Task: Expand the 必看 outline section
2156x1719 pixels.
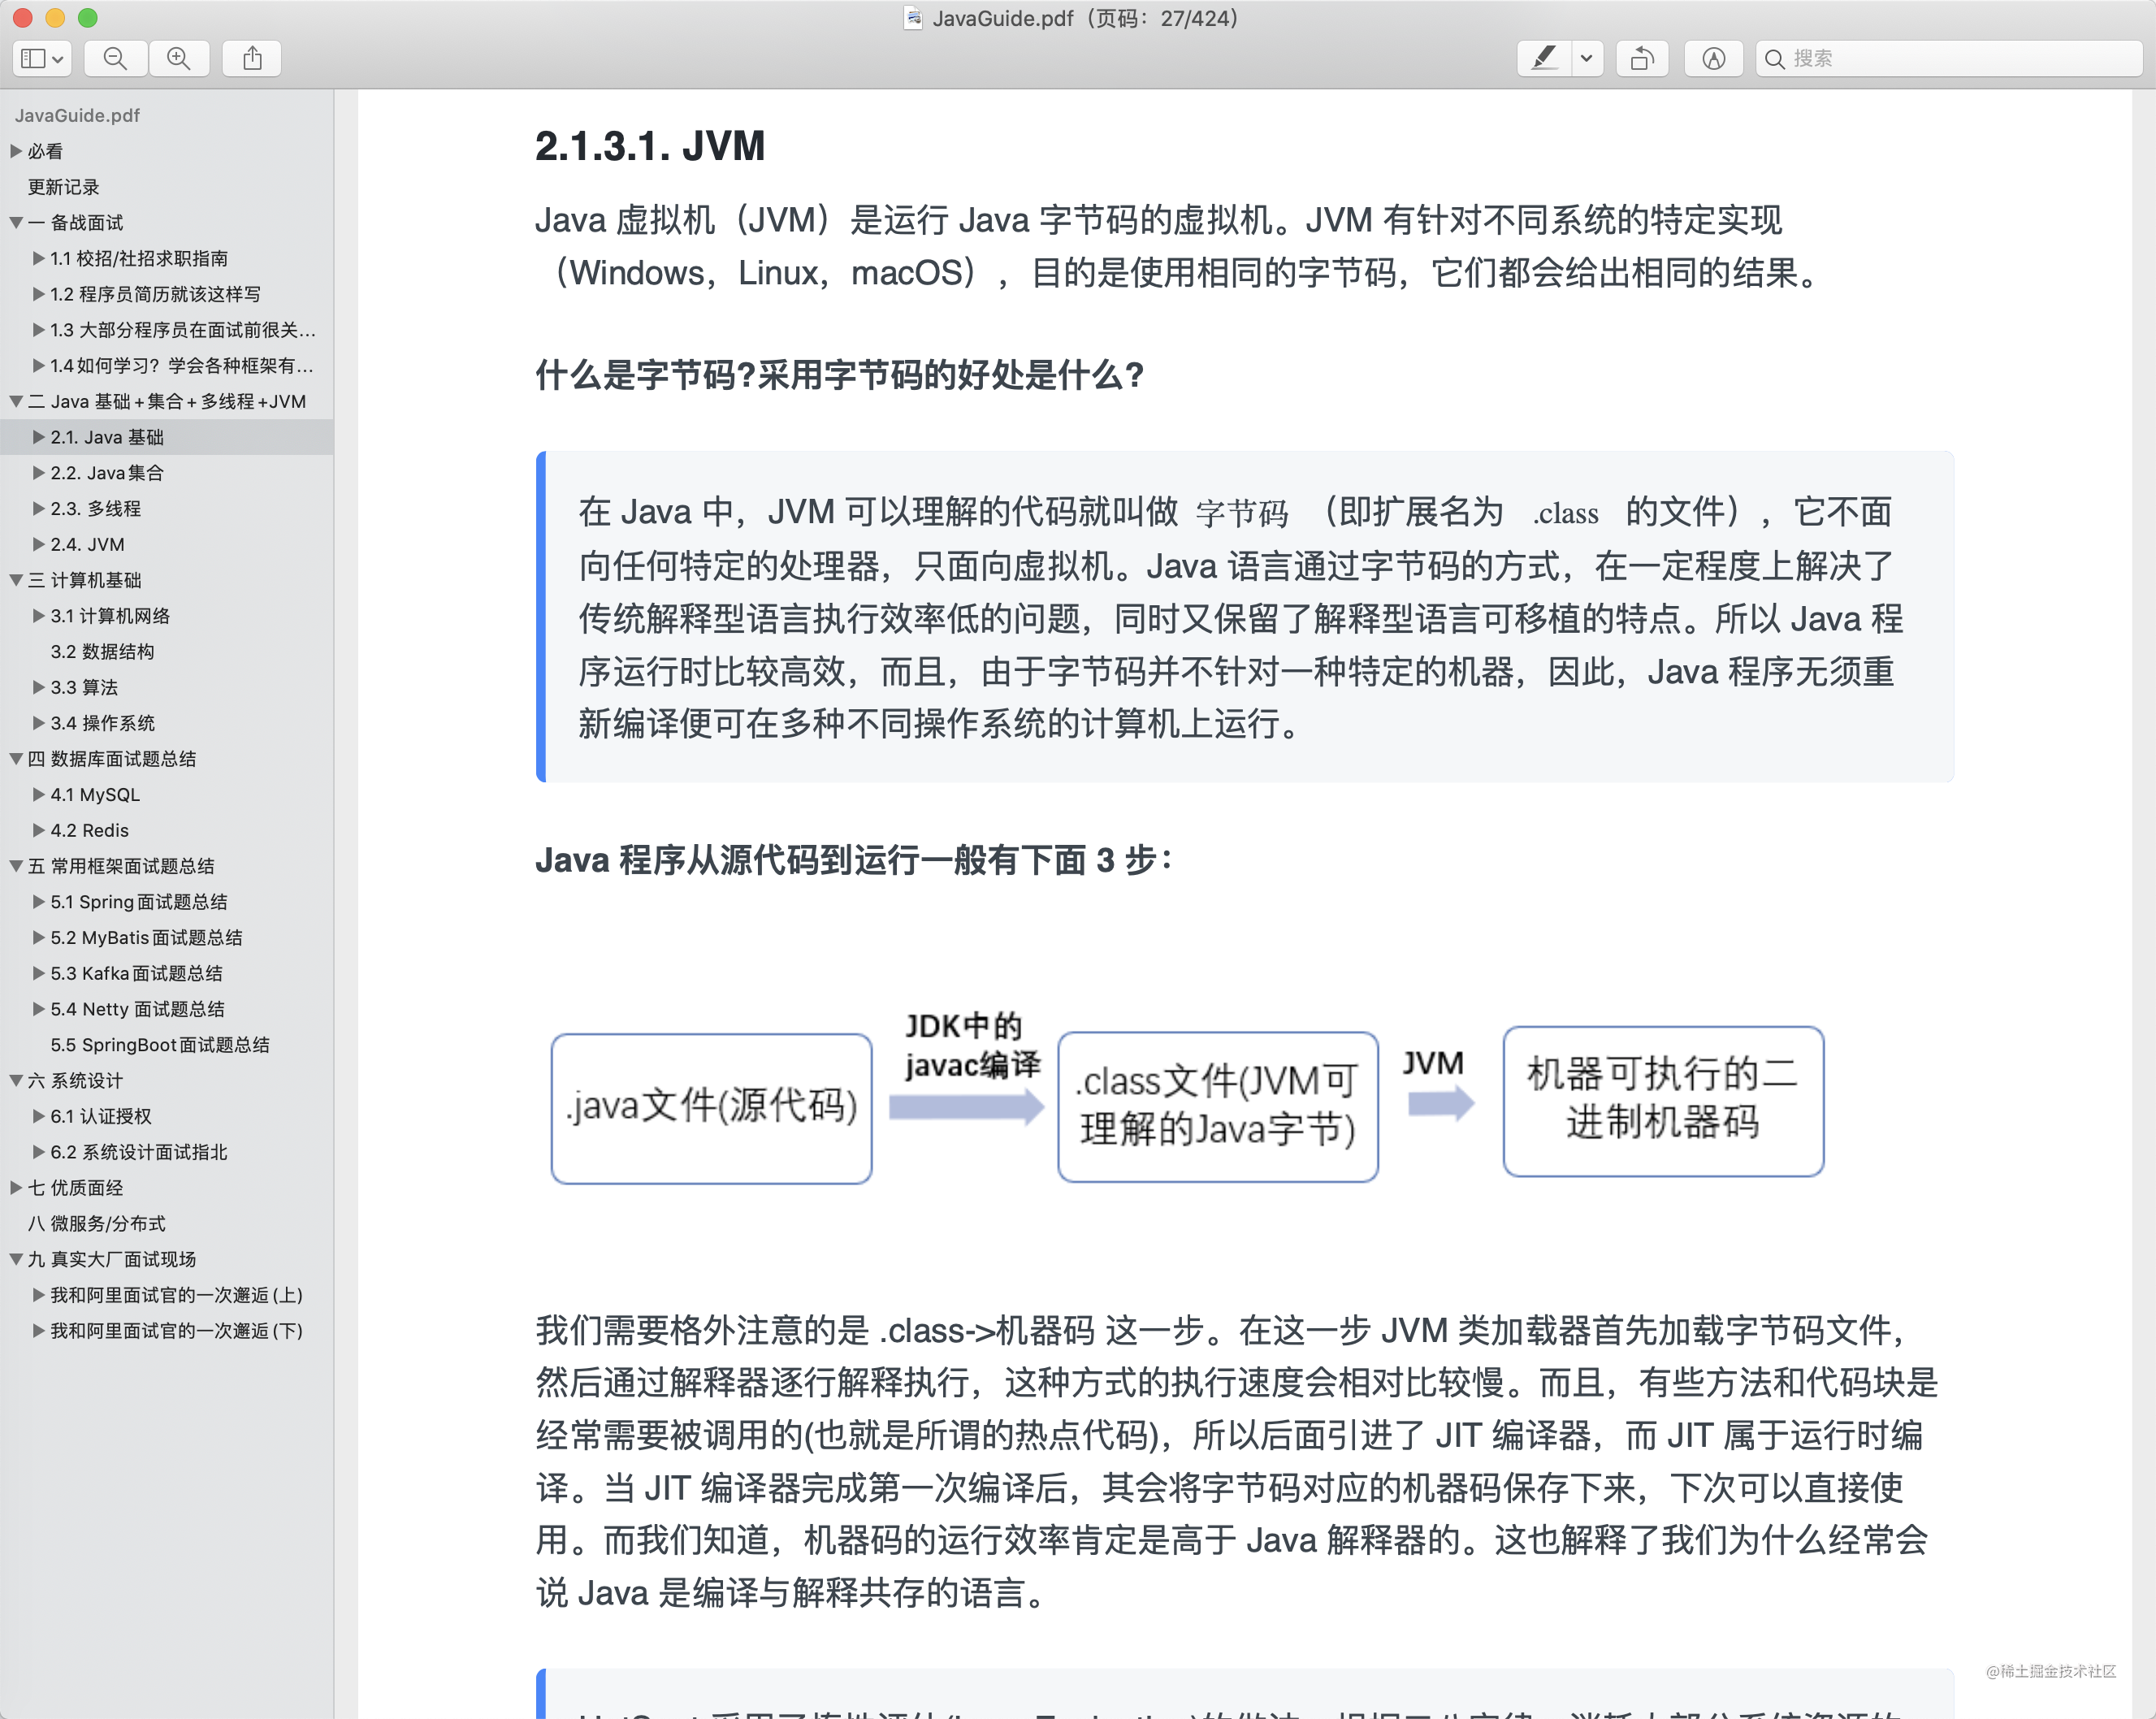Action: pos(16,151)
